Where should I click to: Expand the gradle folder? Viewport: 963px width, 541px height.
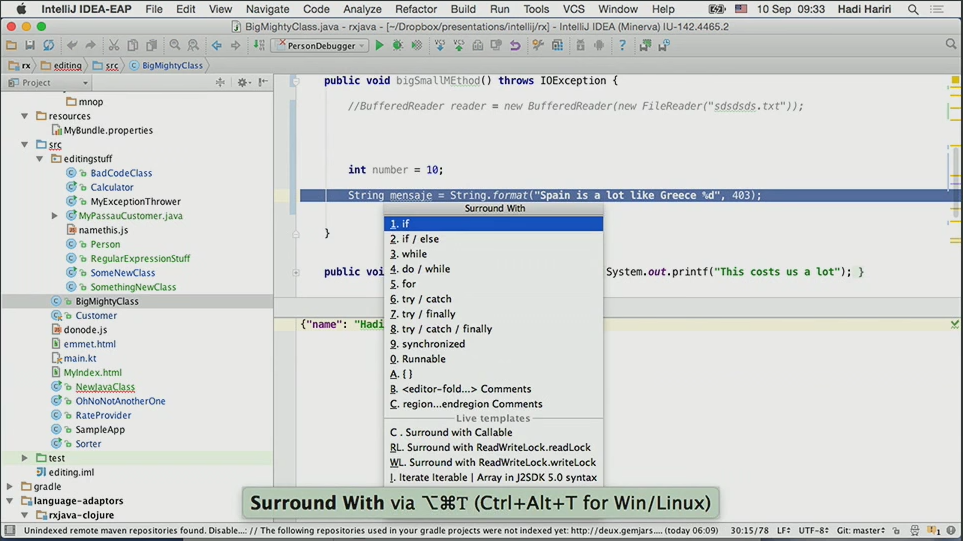coord(10,486)
